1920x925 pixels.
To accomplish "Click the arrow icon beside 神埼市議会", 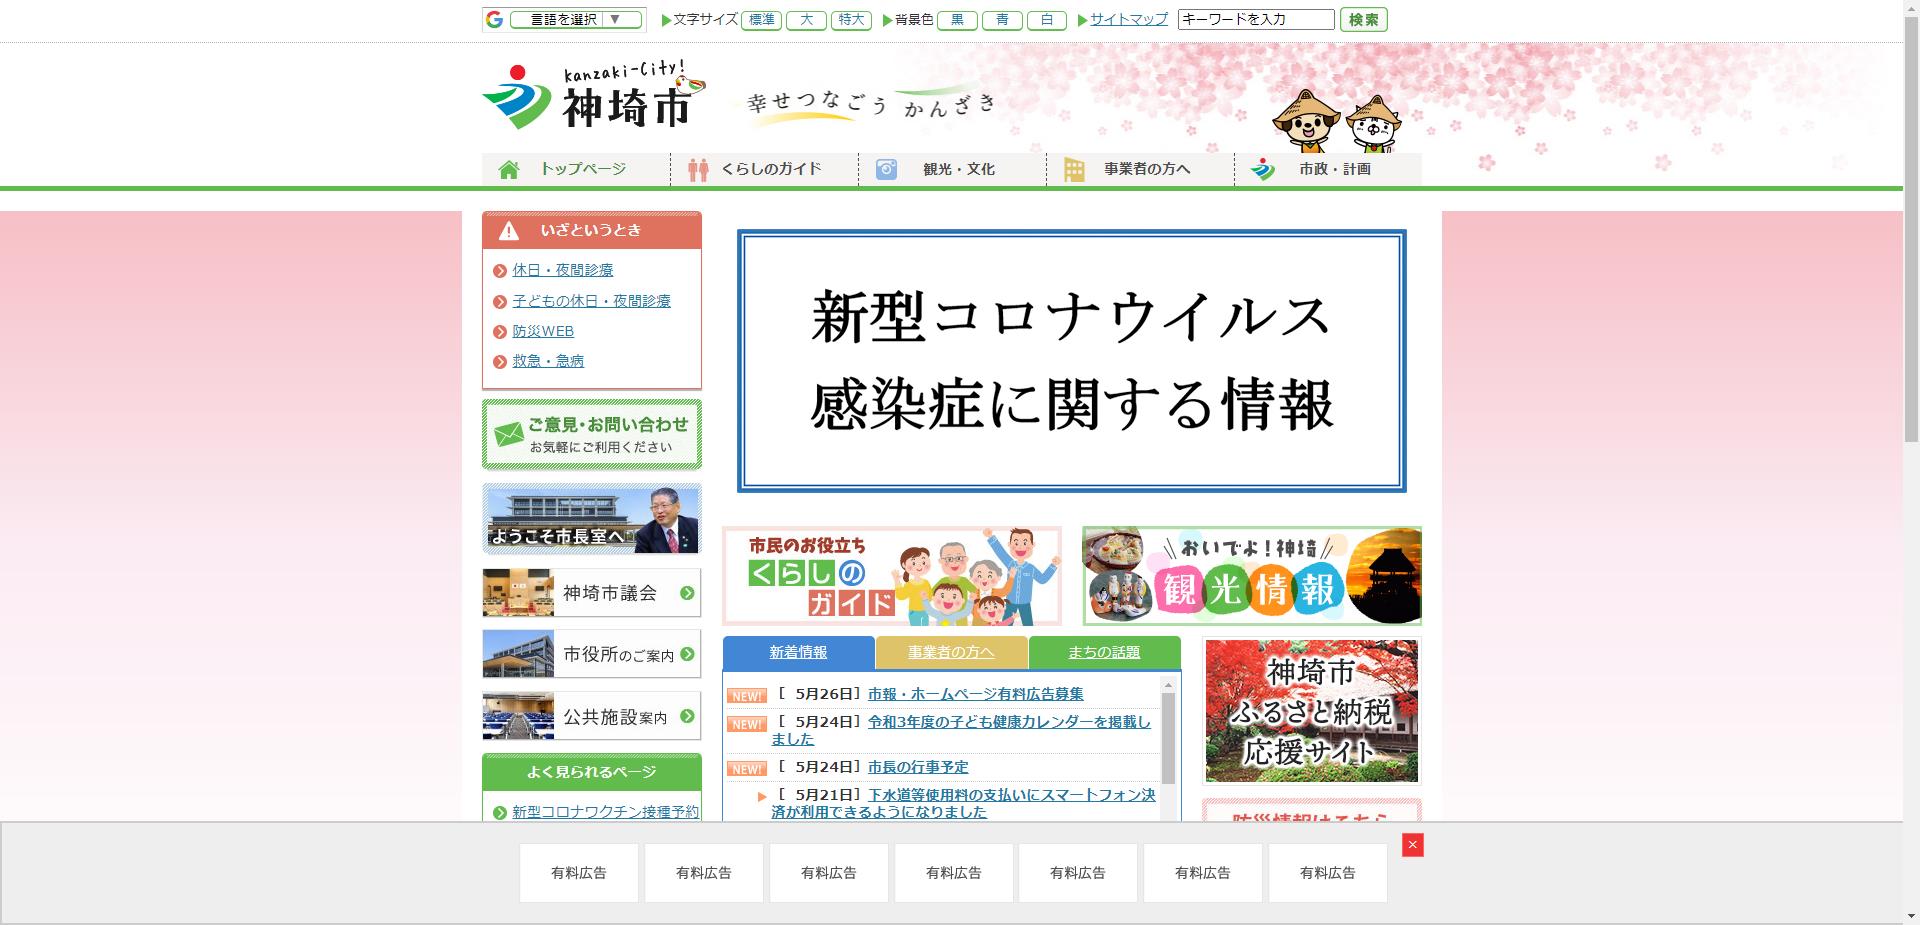I will 686,593.
